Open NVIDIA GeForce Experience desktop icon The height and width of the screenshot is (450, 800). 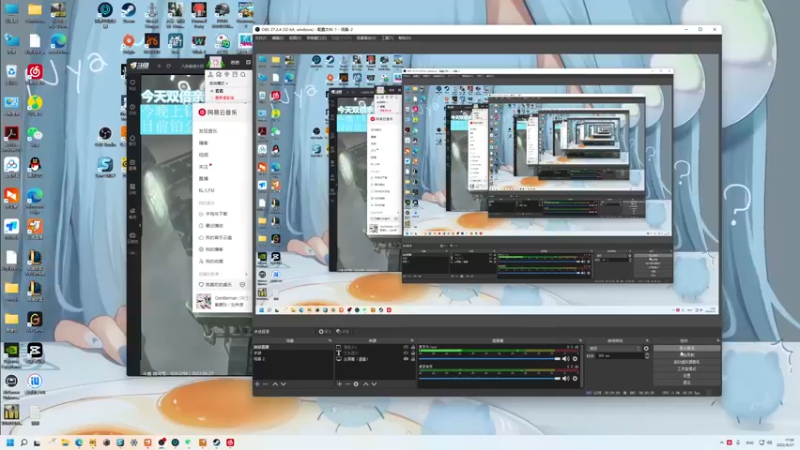[x=11, y=353]
